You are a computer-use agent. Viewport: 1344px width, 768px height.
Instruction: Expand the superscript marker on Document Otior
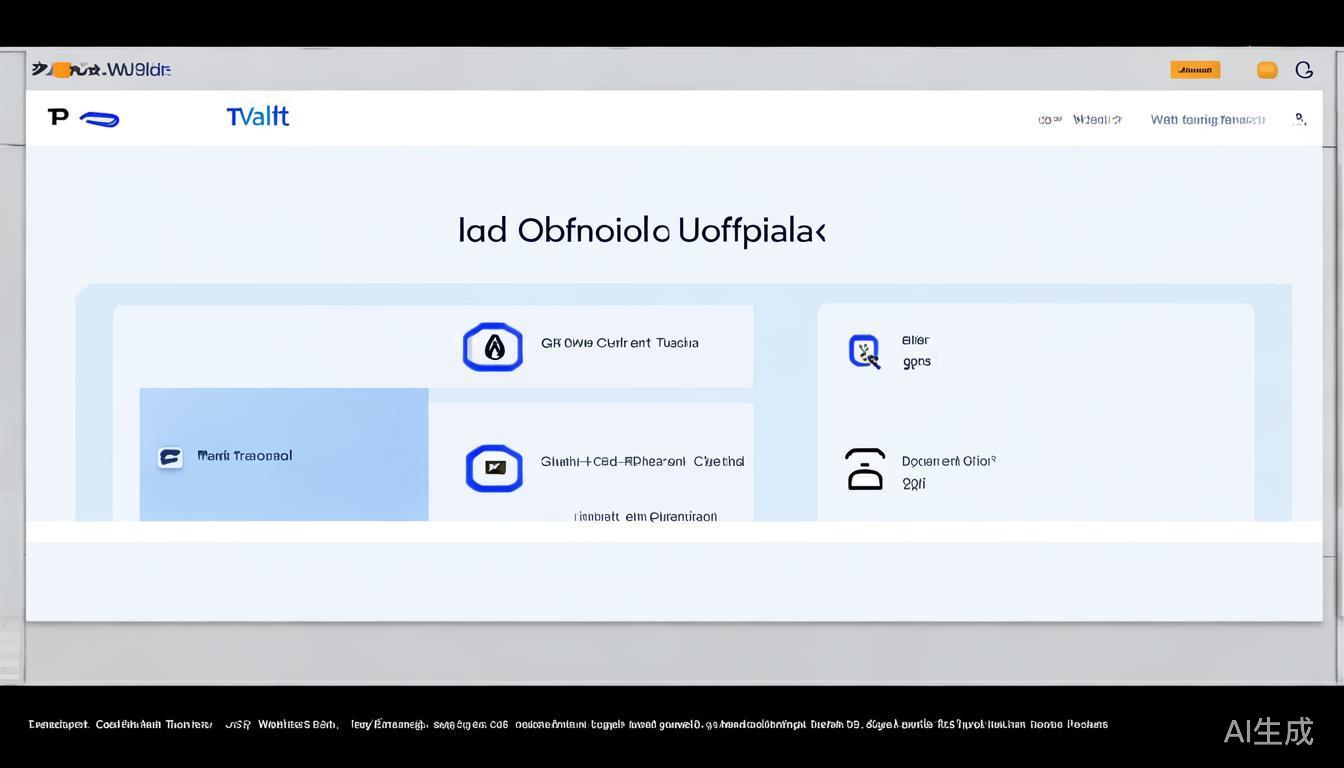click(991, 458)
